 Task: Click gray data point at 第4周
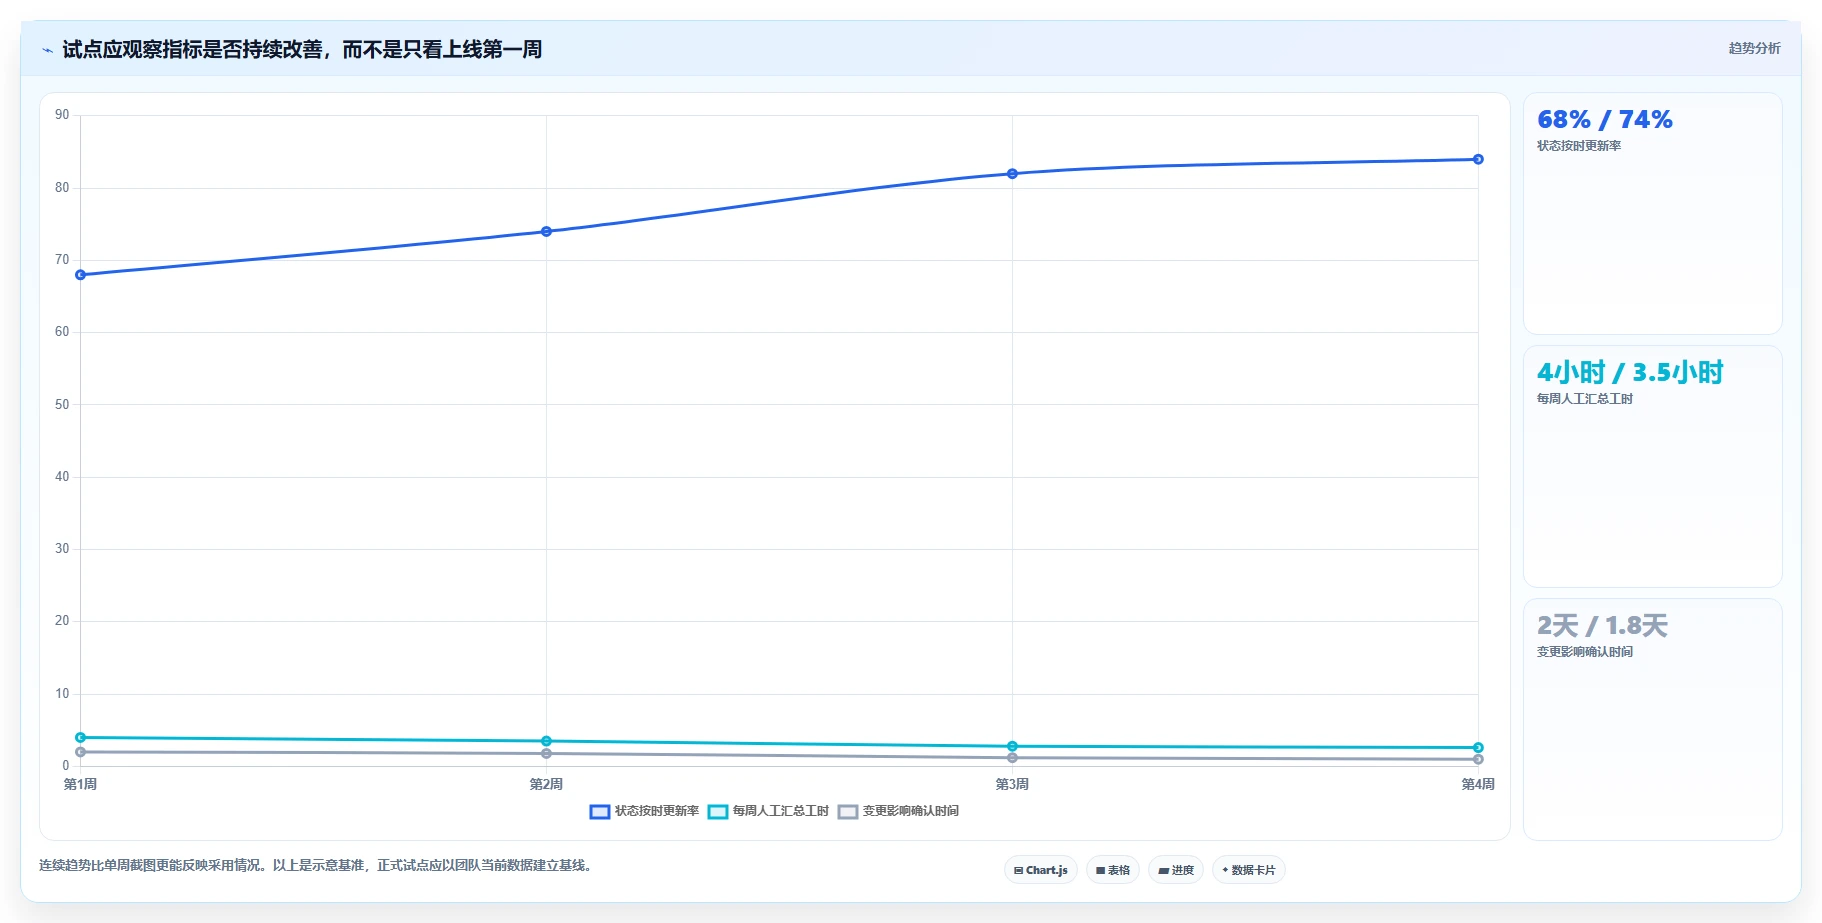pyautogui.click(x=1478, y=759)
